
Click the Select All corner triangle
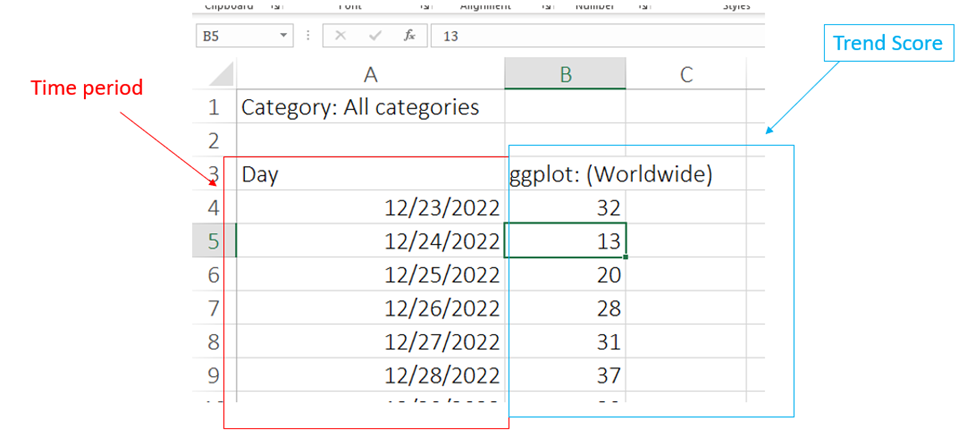point(221,74)
